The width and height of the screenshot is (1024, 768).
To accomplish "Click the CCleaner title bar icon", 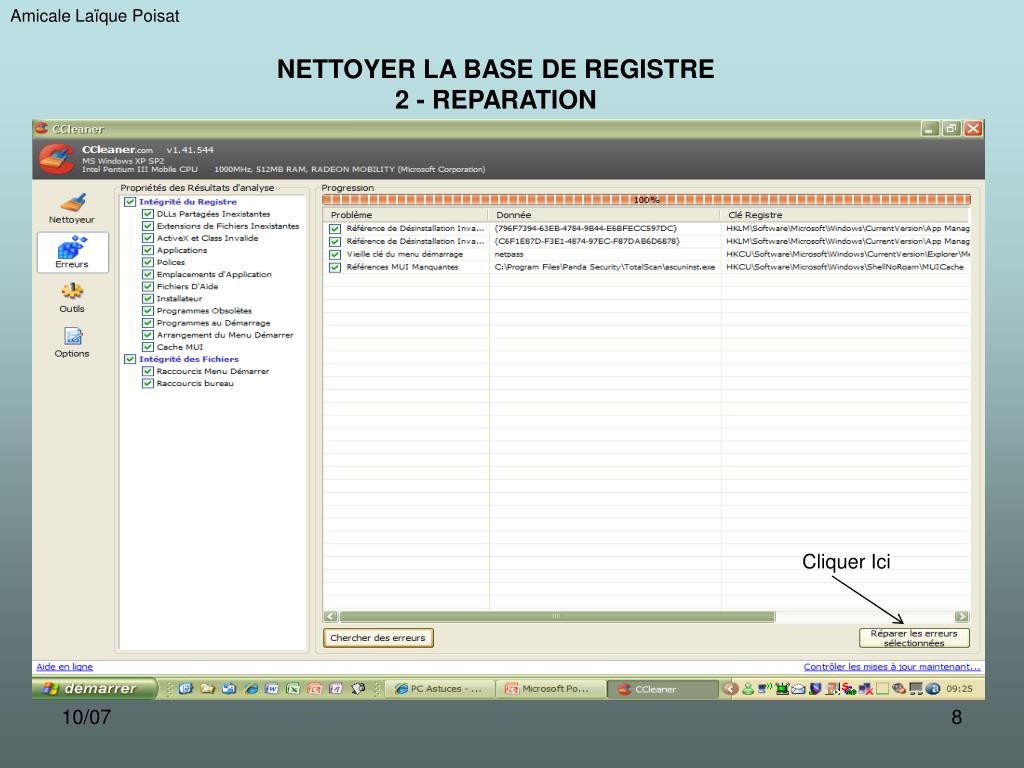I will point(41,128).
